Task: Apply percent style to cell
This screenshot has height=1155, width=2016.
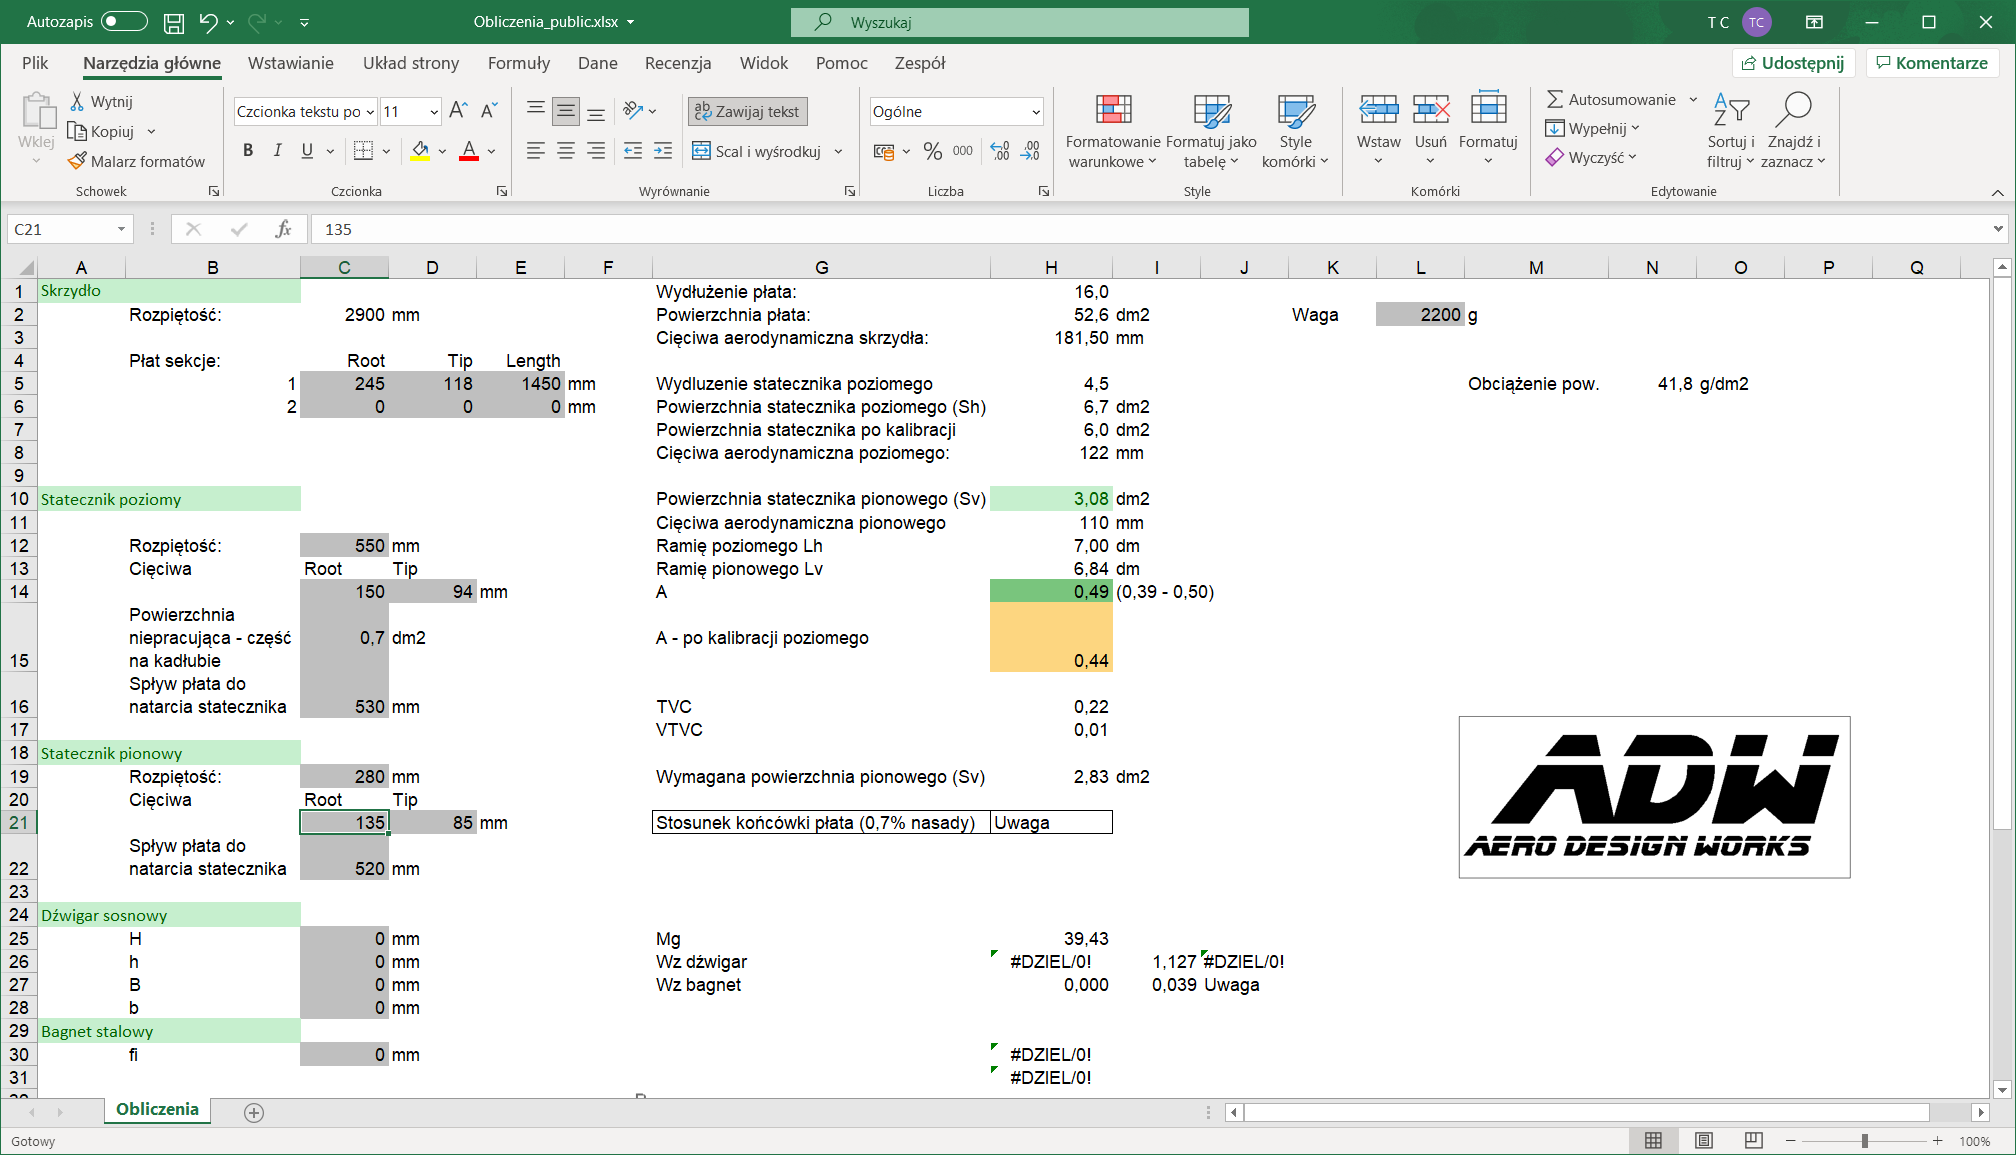Action: coord(932,151)
